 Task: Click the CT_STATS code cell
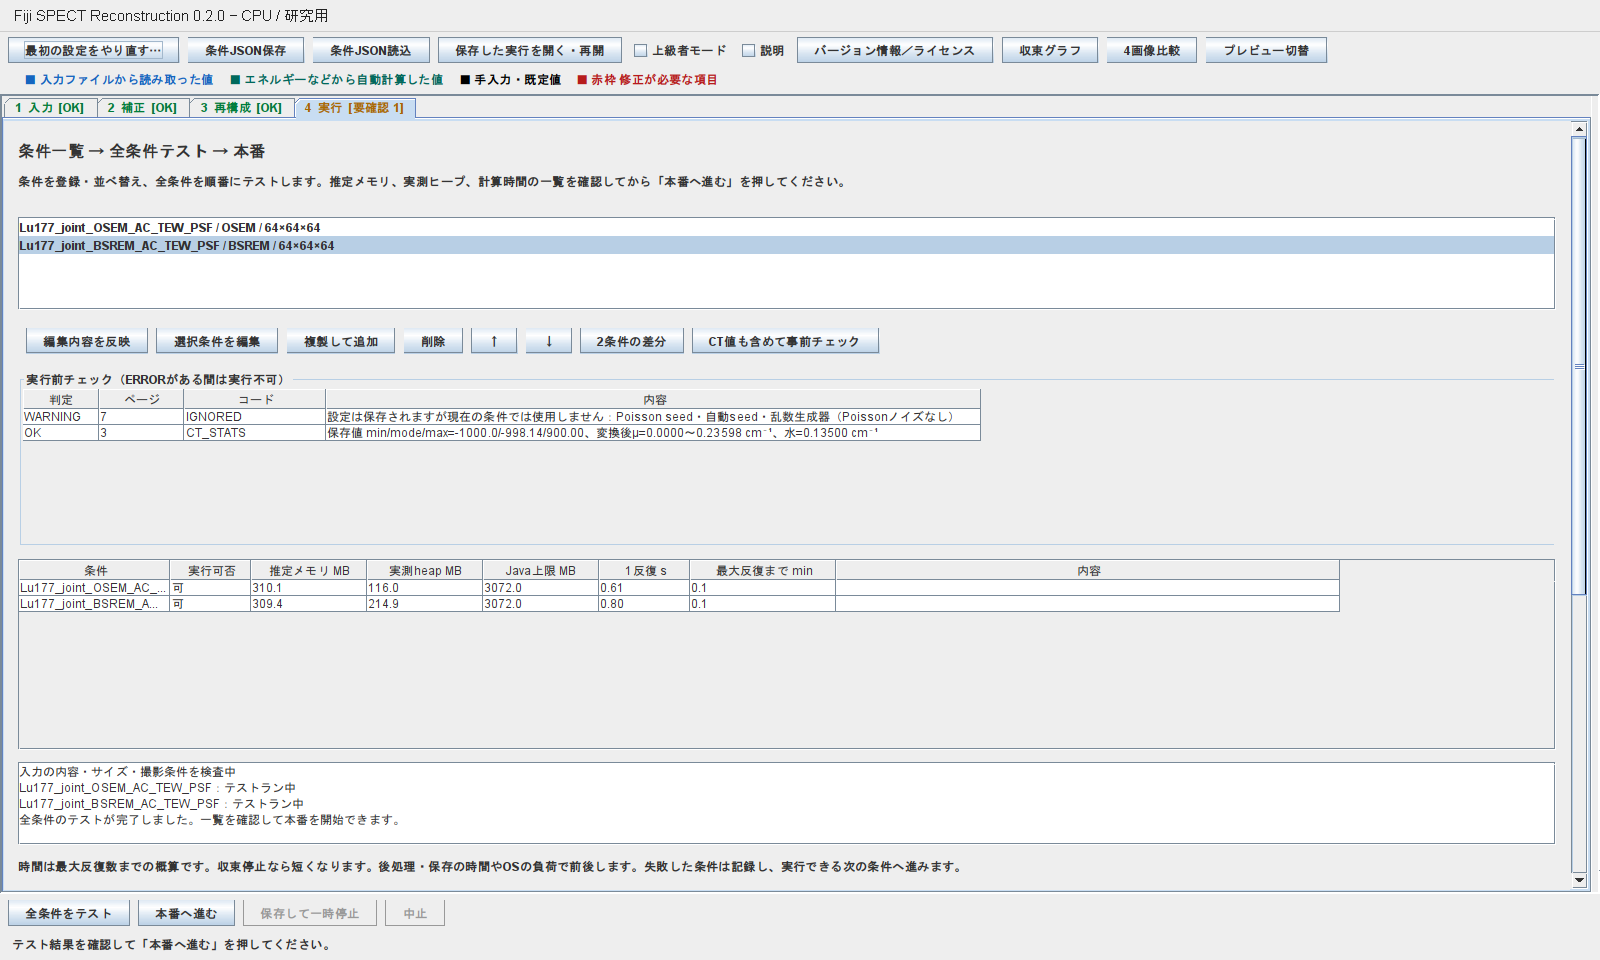tap(255, 433)
